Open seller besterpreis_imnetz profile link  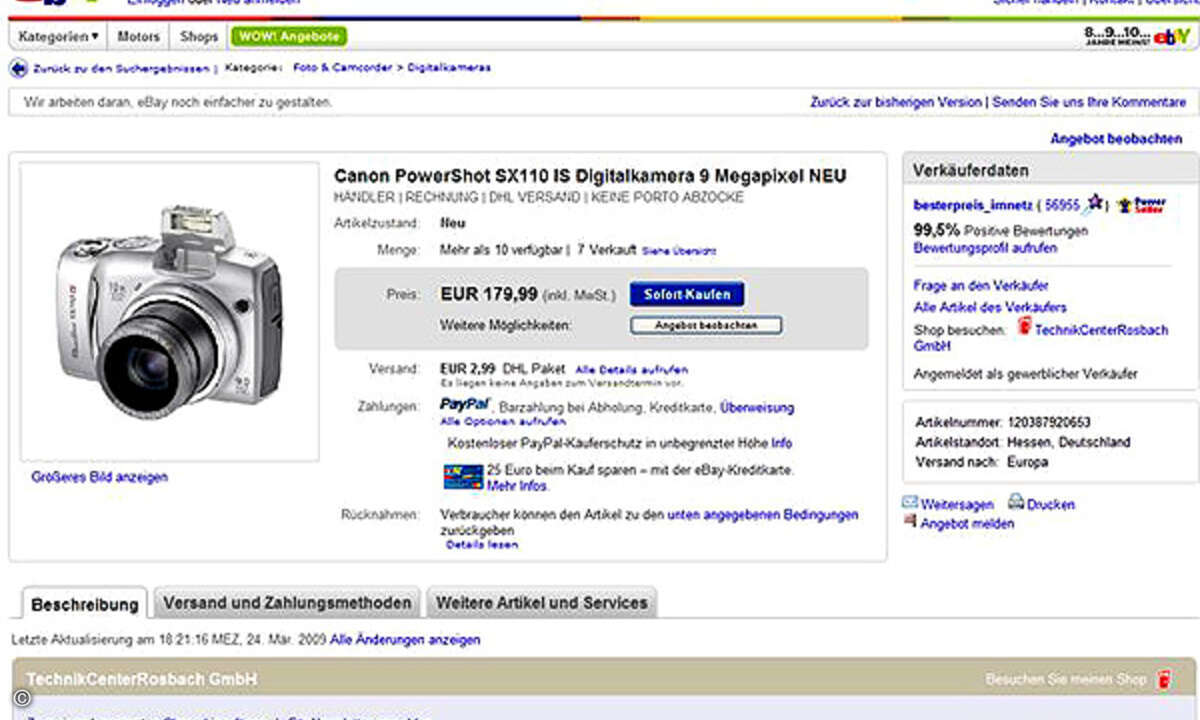pos(973,204)
